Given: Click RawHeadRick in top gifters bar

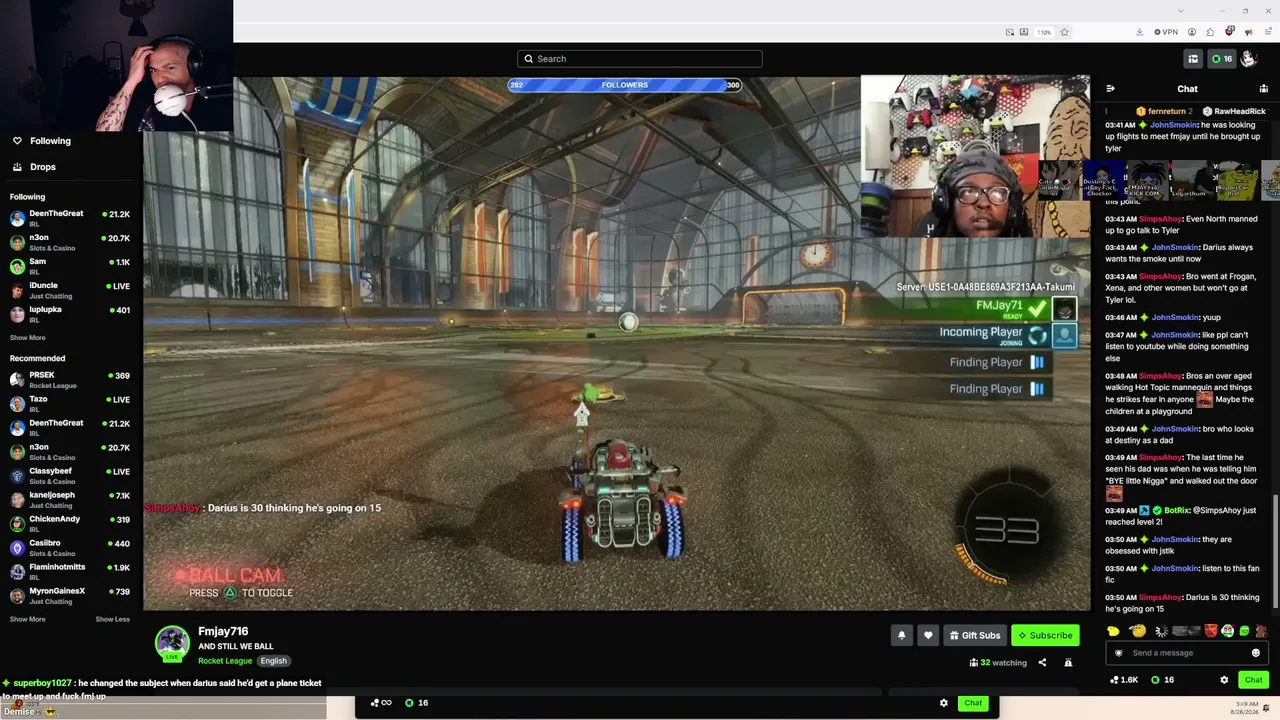Looking at the screenshot, I should [1233, 111].
